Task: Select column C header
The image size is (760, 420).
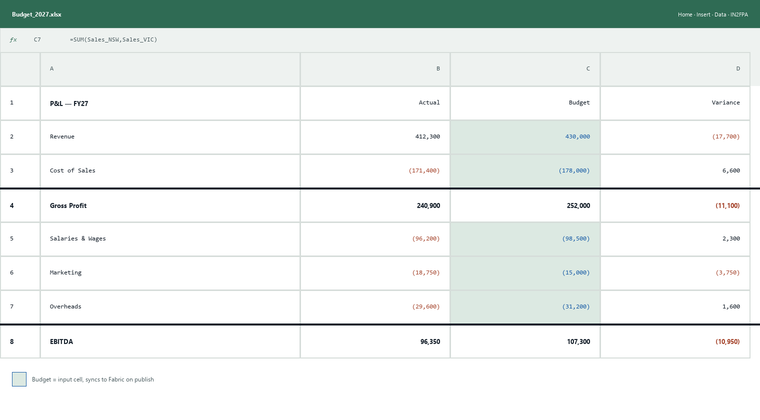Action: point(525,69)
